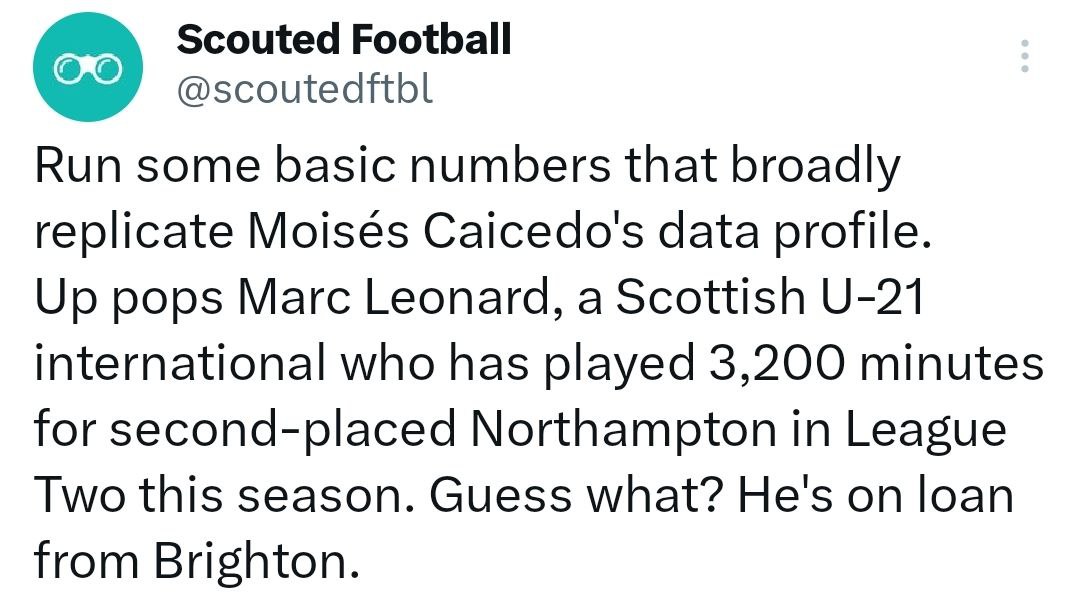Open the Scouted Football display name
Screen dimensions: 1080x606
(344, 40)
